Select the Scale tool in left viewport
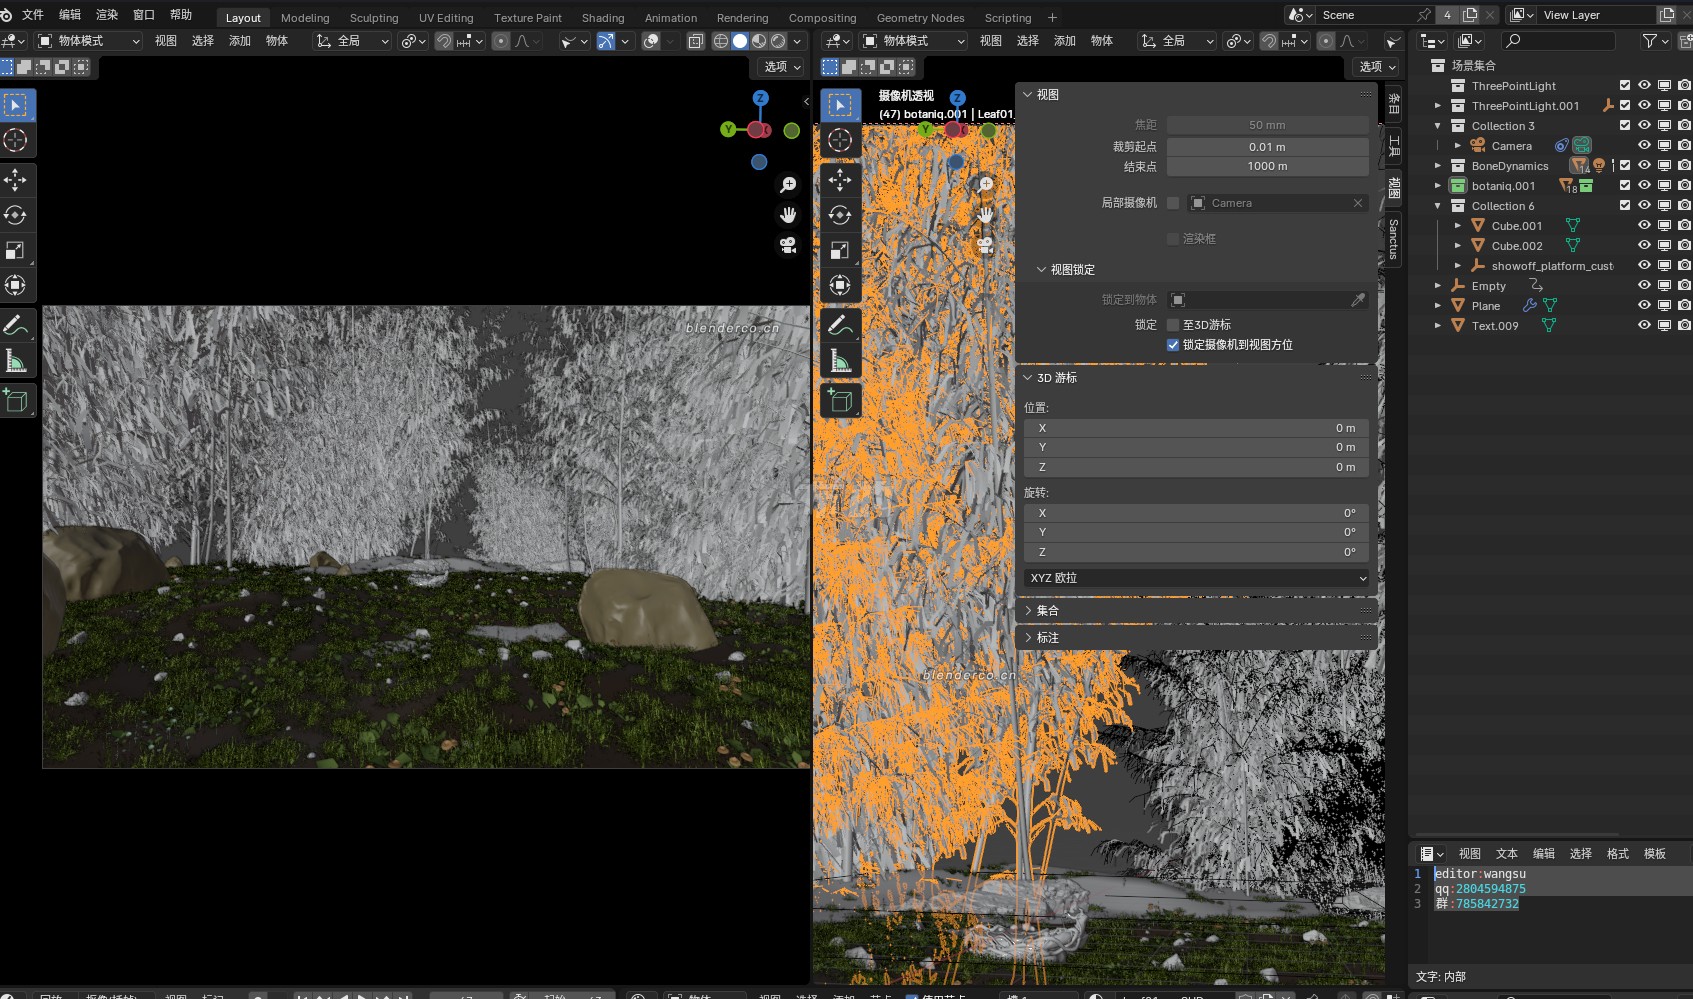The image size is (1693, 999). click(16, 250)
